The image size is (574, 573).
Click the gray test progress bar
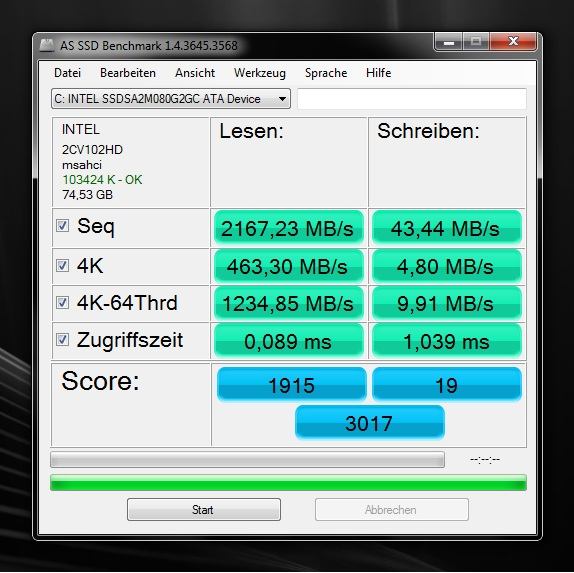247,459
